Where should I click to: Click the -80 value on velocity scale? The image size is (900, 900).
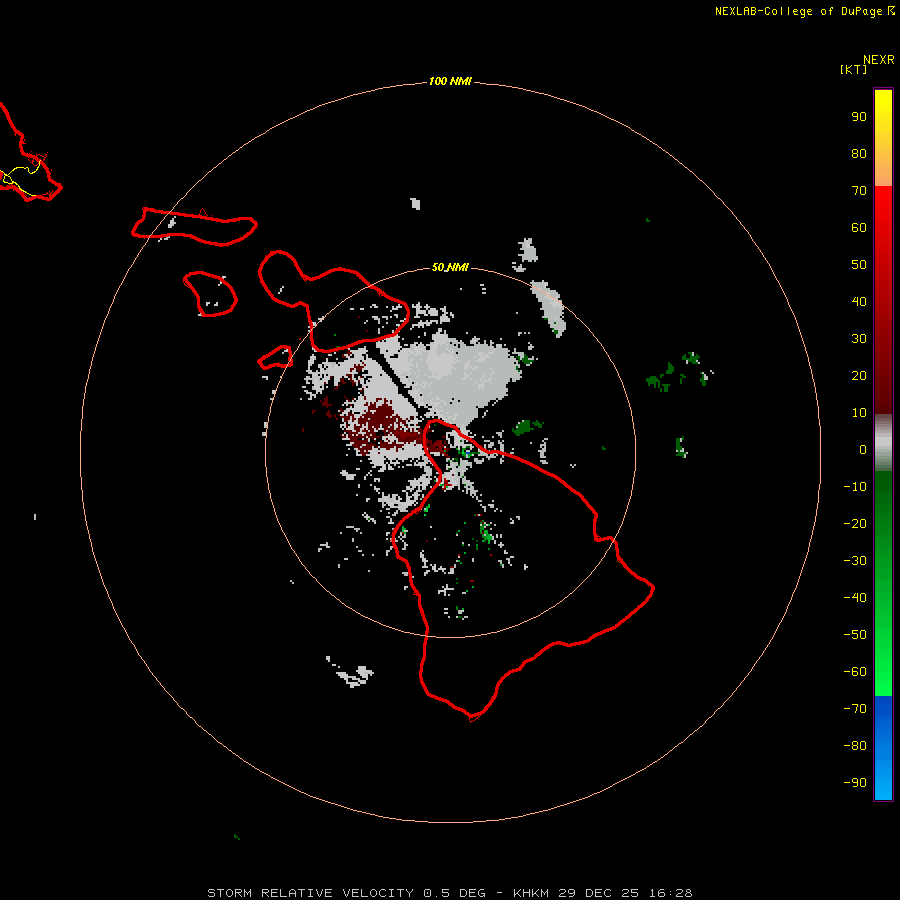tap(855, 746)
